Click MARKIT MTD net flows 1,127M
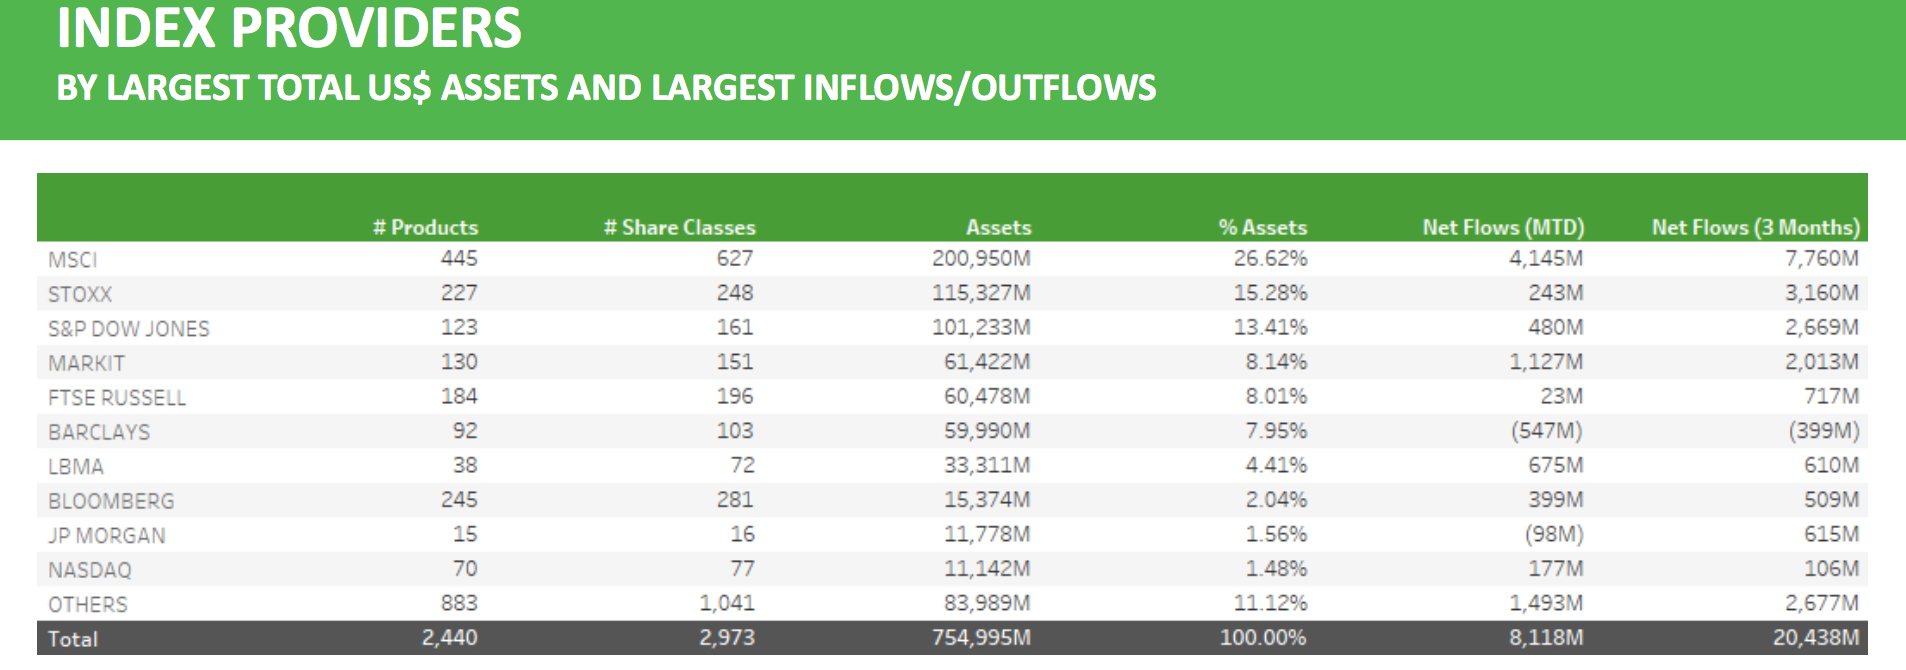Image resolution: width=1906 pixels, height=670 pixels. tap(1546, 362)
